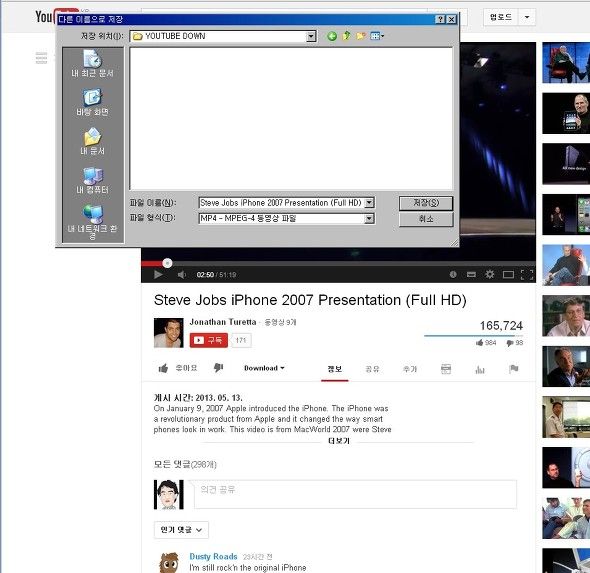Image resolution: width=590 pixels, height=573 pixels.
Task: Click the file name input field
Action: [282, 203]
